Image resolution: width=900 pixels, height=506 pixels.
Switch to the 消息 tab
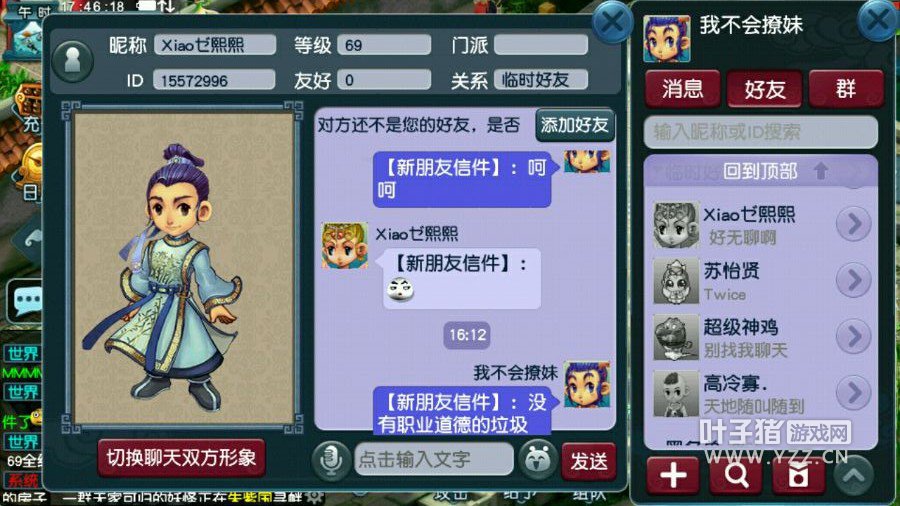pos(682,89)
